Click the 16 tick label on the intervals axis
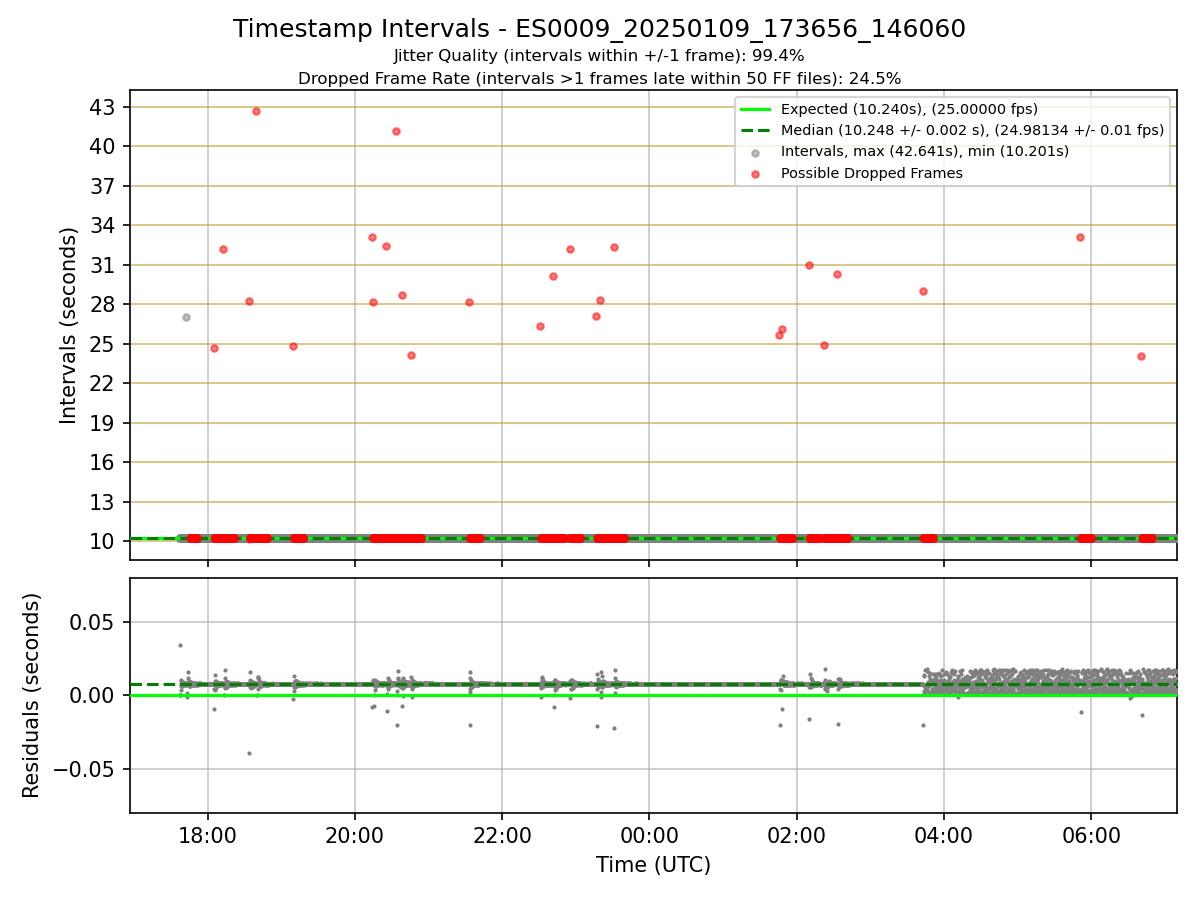This screenshot has height=900, width=1200. pos(104,462)
